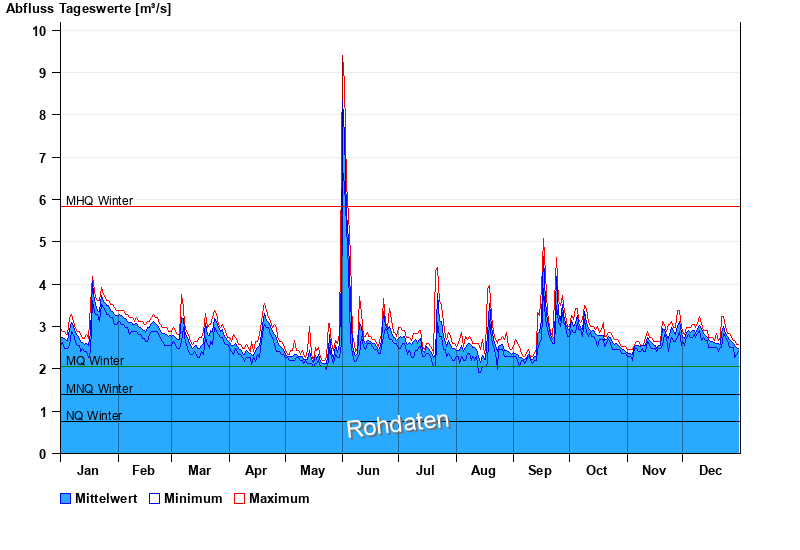
Task: Select the Mittelwert legend label
Action: point(106,498)
